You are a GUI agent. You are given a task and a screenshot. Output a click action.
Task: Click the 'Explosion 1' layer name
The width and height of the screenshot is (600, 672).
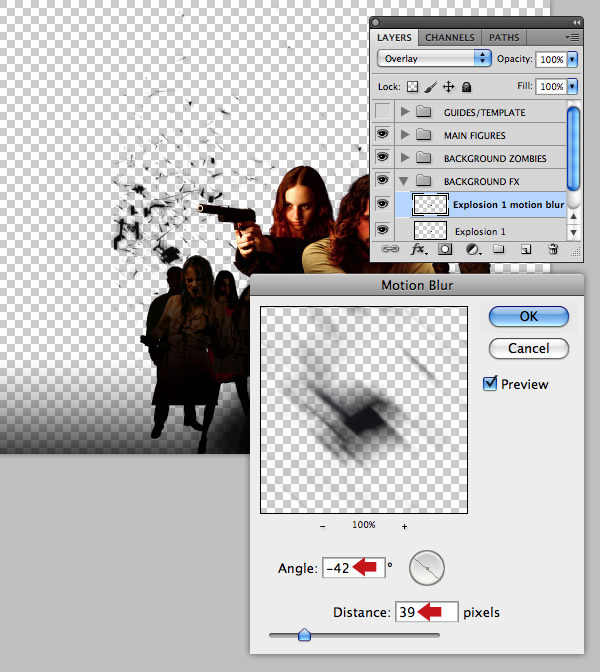pos(480,231)
